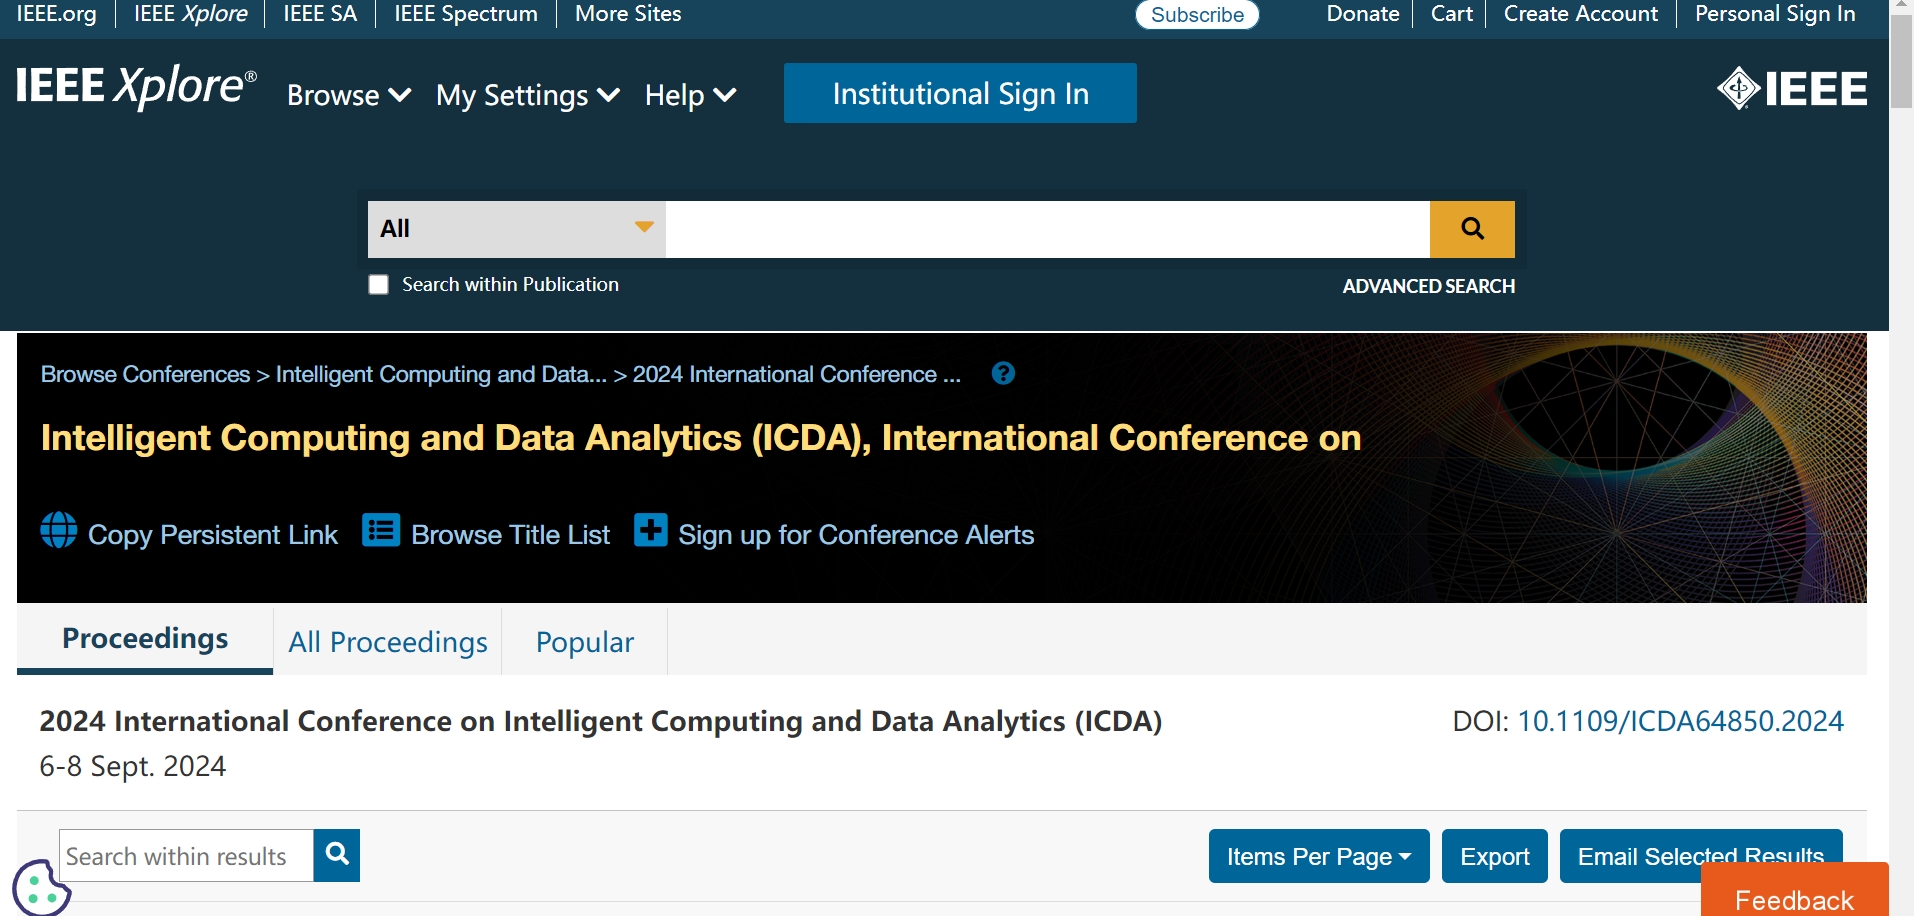This screenshot has height=916, width=1914.
Task: Click Copy Persistent Link text
Action: point(213,535)
